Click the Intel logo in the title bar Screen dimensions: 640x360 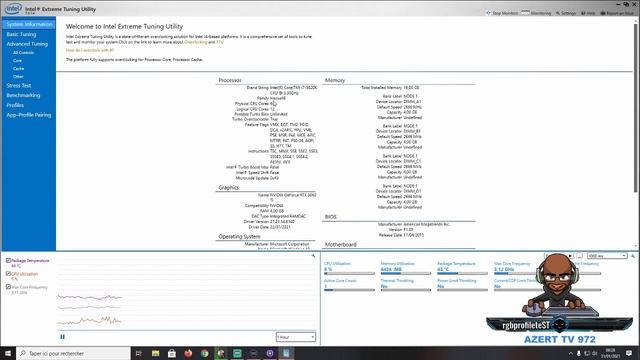click(13, 8)
